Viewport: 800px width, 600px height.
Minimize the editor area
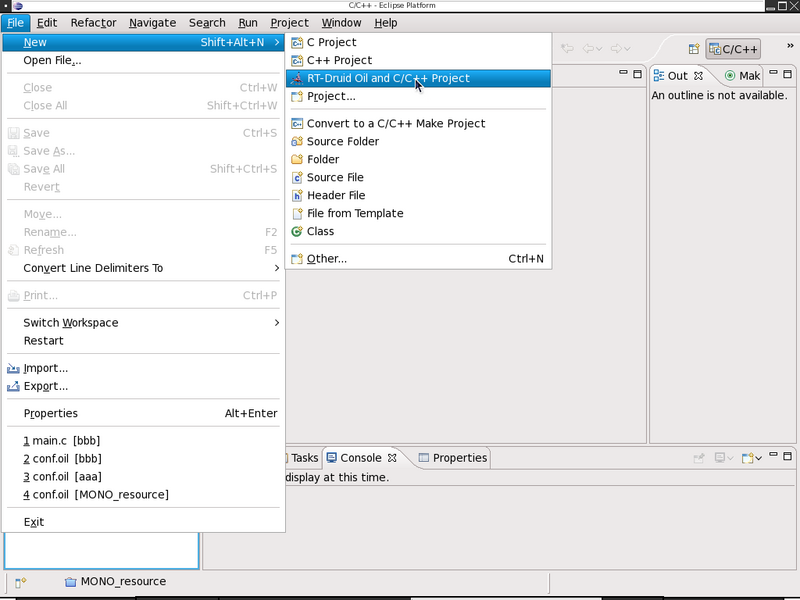click(623, 73)
